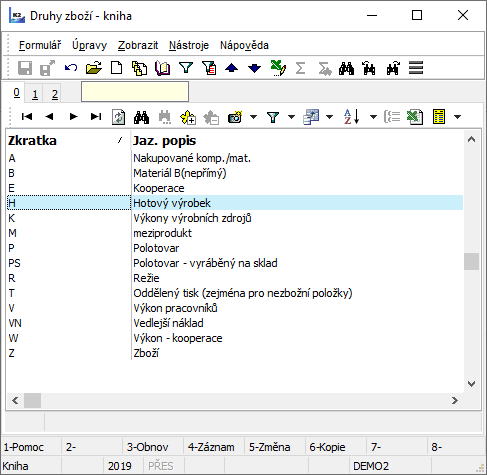This screenshot has width=487, height=475.
Task: Click the grid toolbar filter funnel
Action: [x=273, y=117]
